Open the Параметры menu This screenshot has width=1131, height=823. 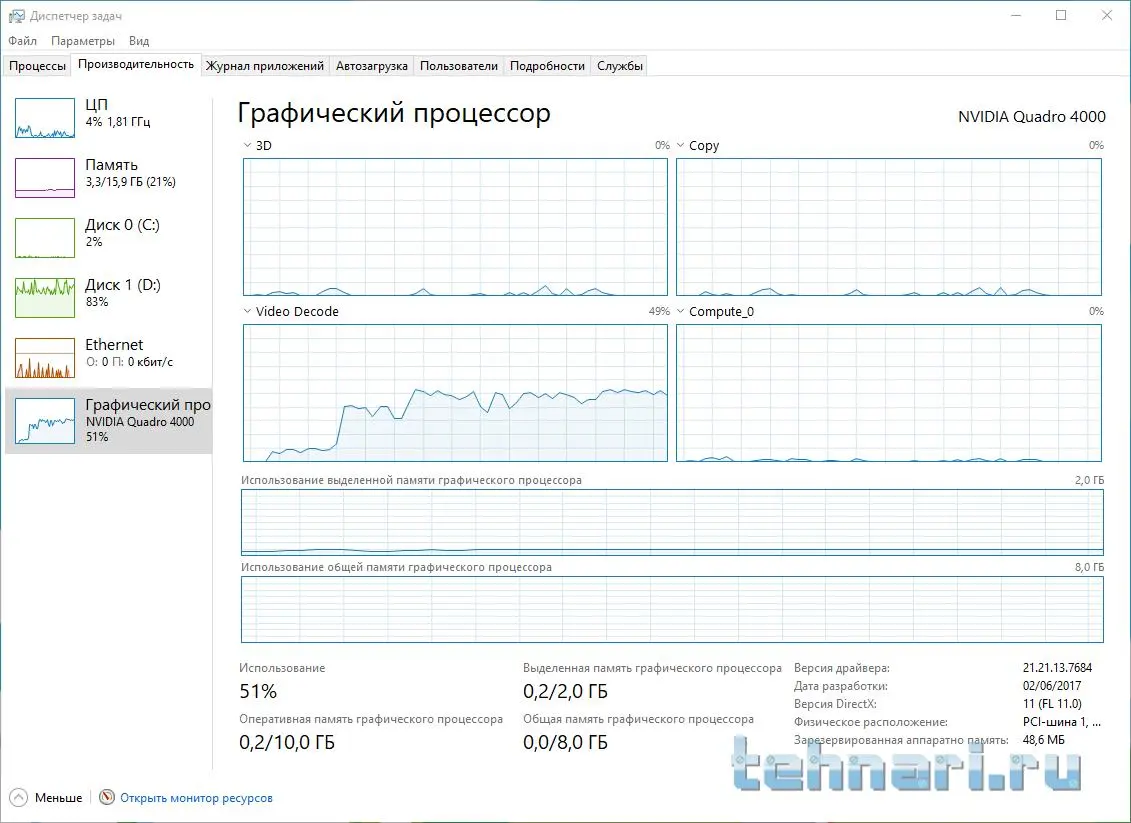[x=83, y=41]
